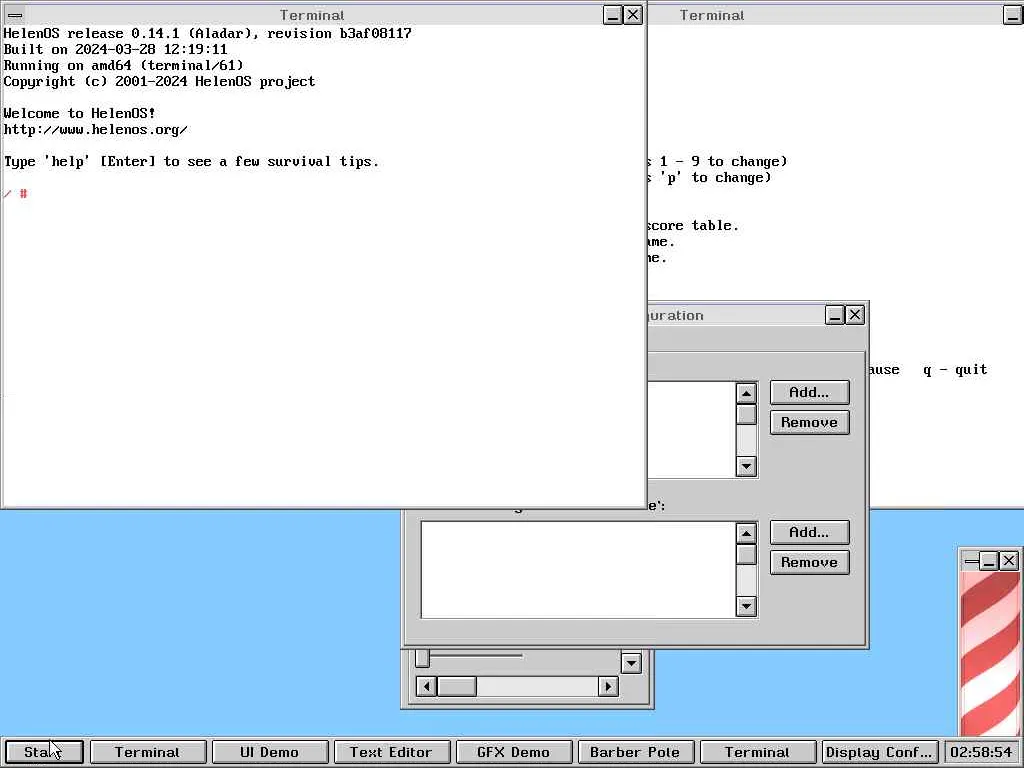The height and width of the screenshot is (768, 1024).
Task: Close the Display Configuration window
Action: (855, 315)
